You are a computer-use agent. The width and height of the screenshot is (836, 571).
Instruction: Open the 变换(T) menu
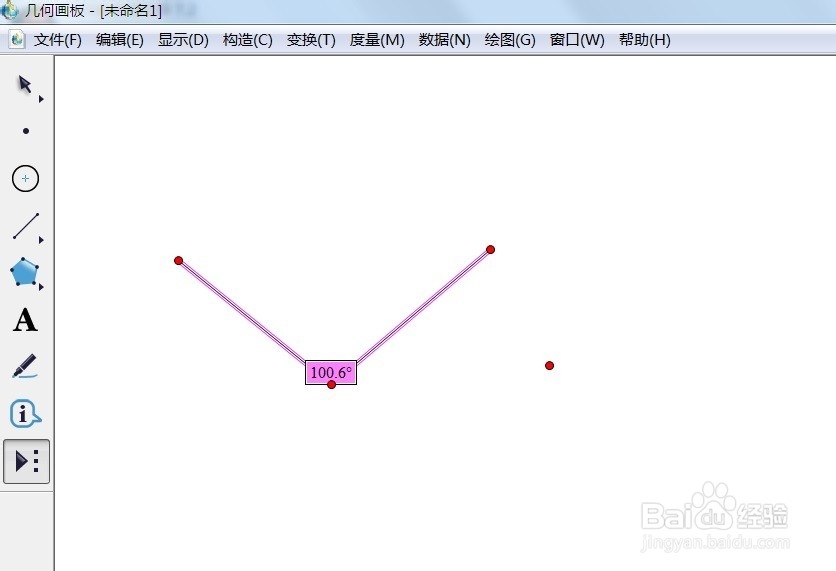coord(311,40)
